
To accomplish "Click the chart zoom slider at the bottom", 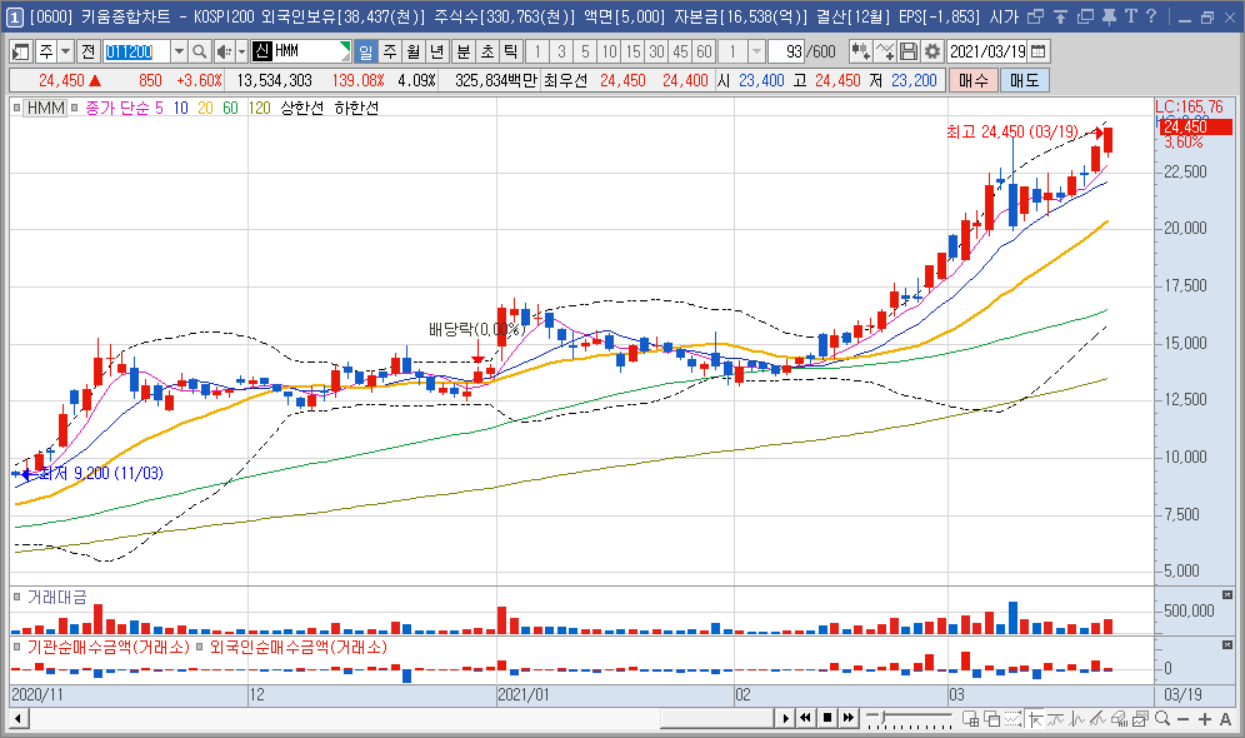I will click(x=908, y=718).
